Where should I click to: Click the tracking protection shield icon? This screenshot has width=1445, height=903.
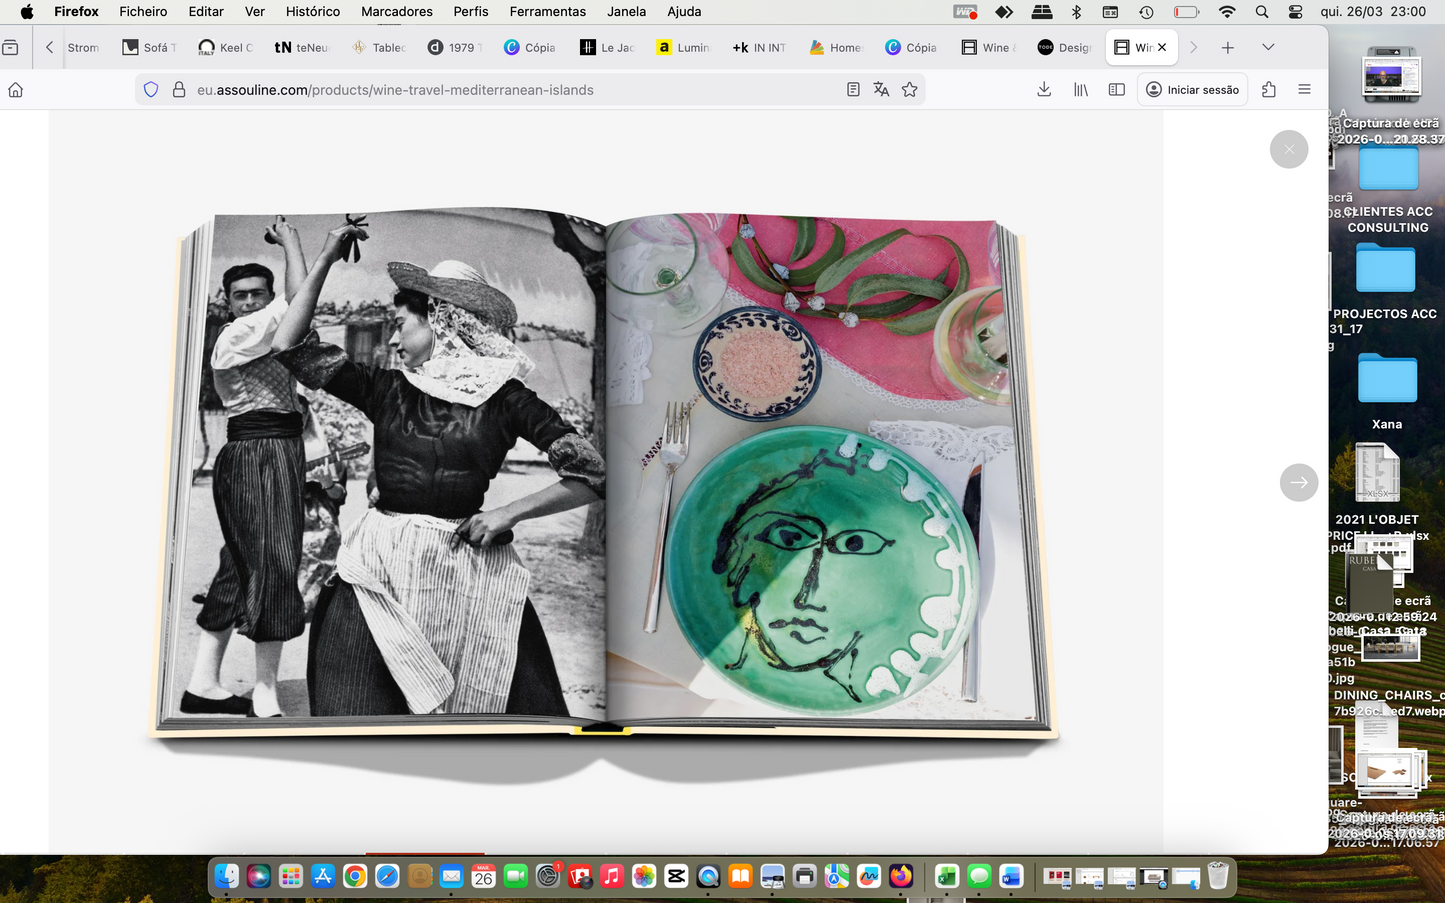[x=151, y=90]
